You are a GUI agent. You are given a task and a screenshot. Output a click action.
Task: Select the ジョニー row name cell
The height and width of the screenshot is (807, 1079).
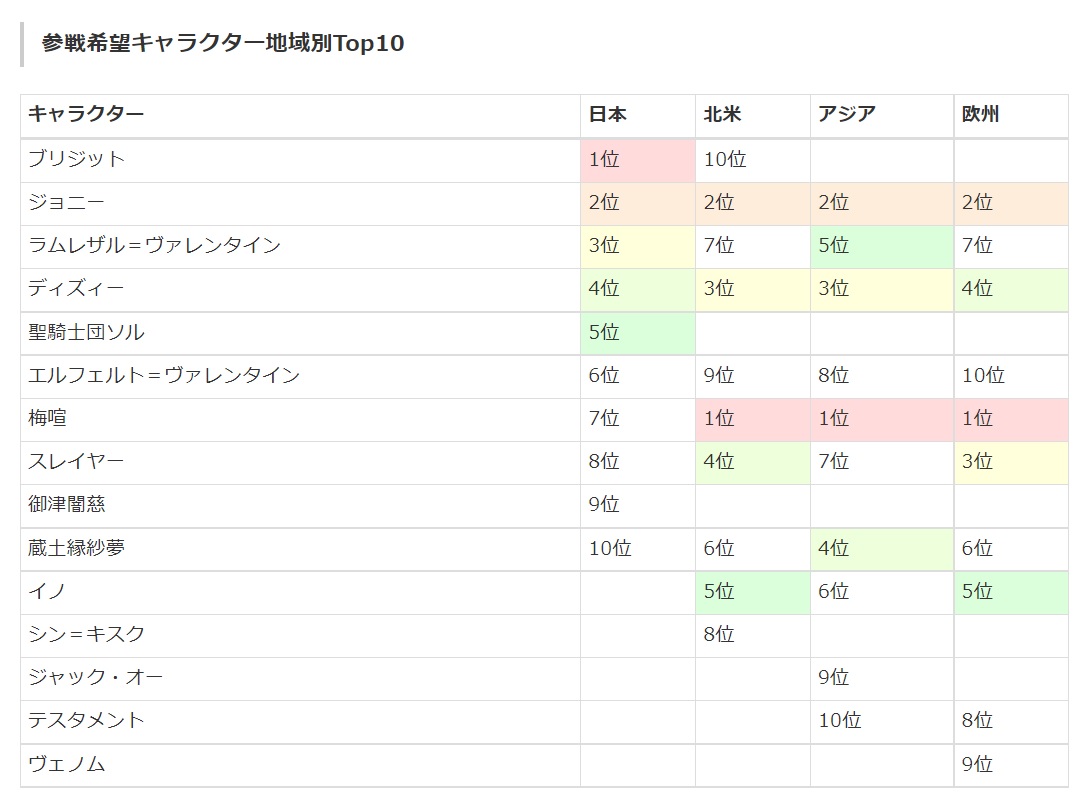(x=66, y=203)
